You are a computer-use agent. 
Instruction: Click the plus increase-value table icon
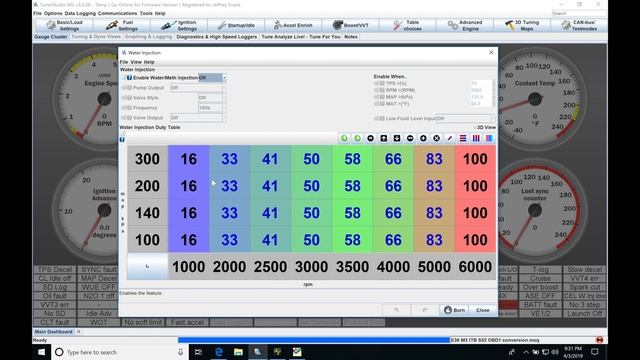[423, 138]
